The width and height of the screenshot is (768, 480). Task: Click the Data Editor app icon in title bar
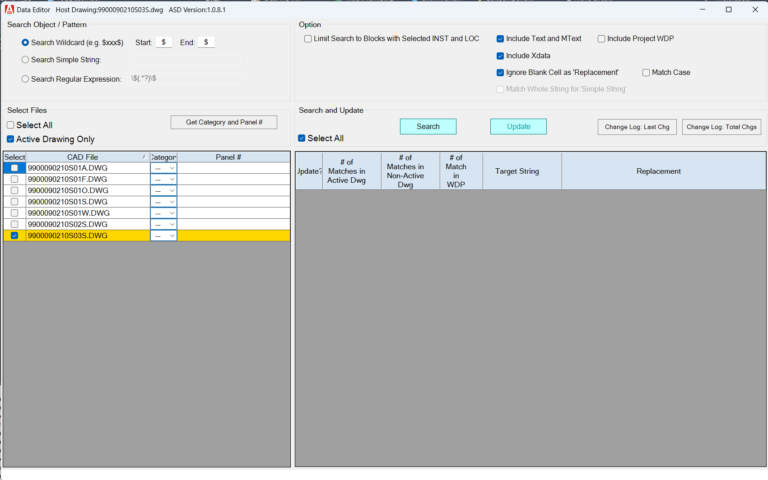click(8, 9)
